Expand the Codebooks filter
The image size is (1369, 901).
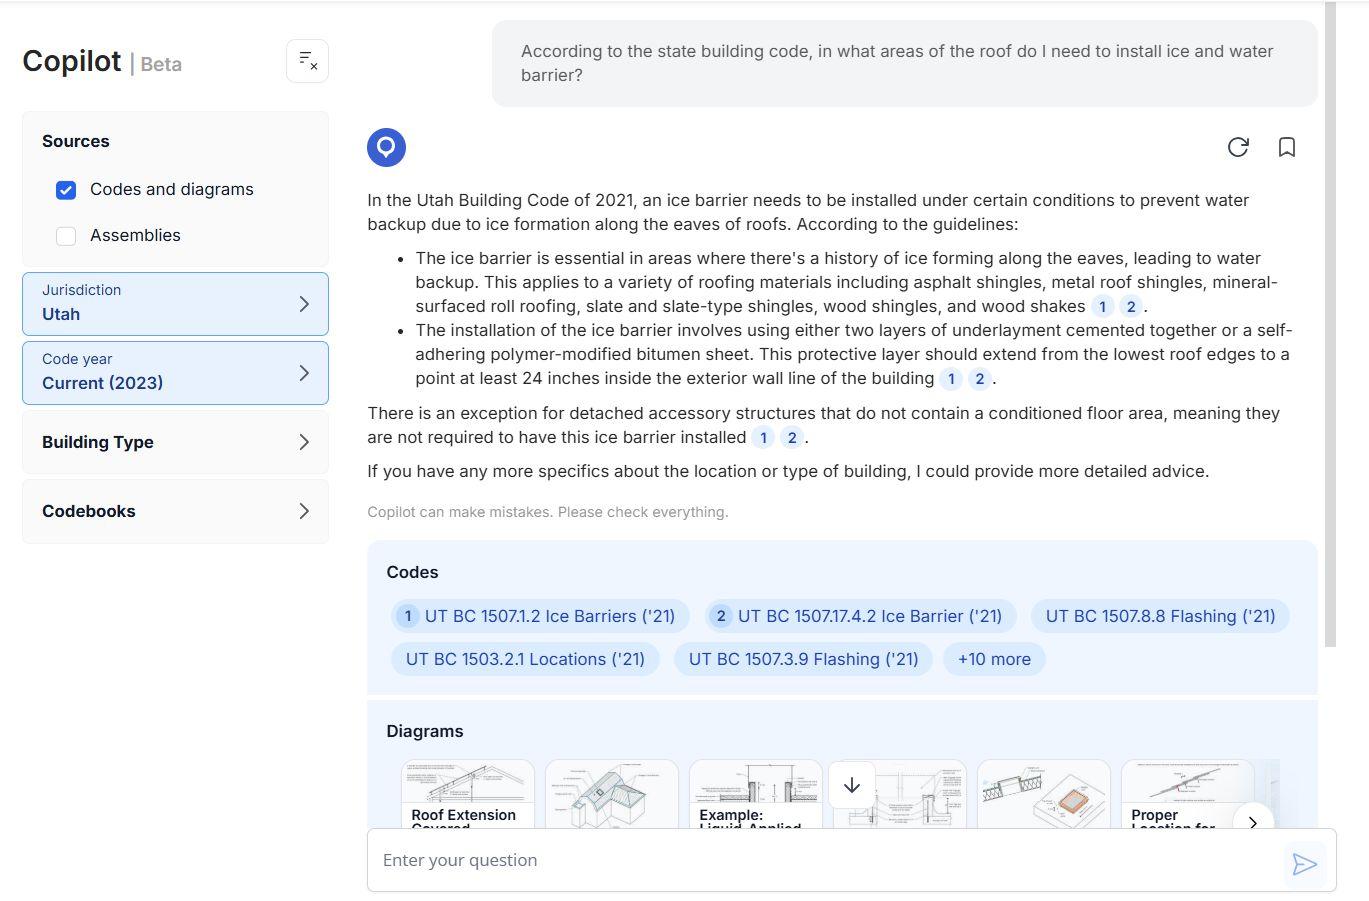click(x=175, y=511)
